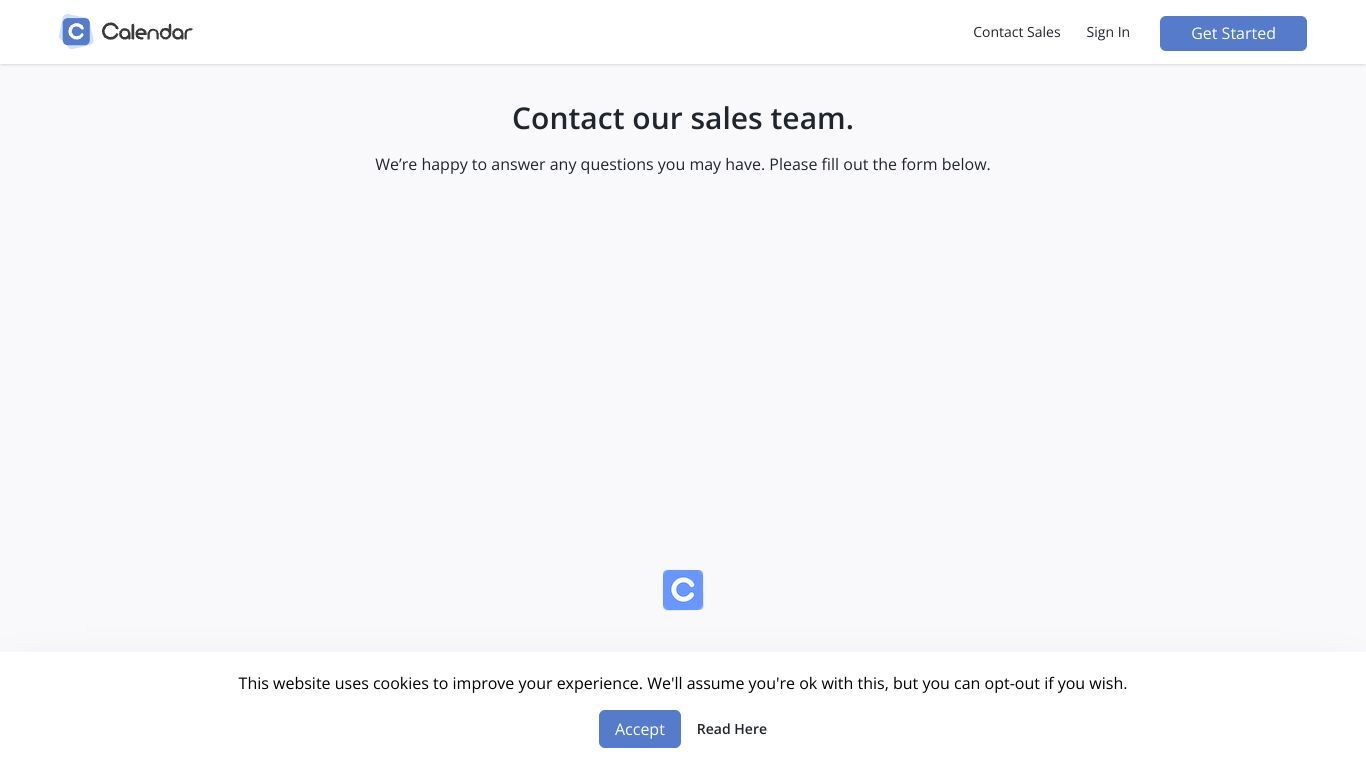Click the loading Calendar spinner icon

coord(683,590)
